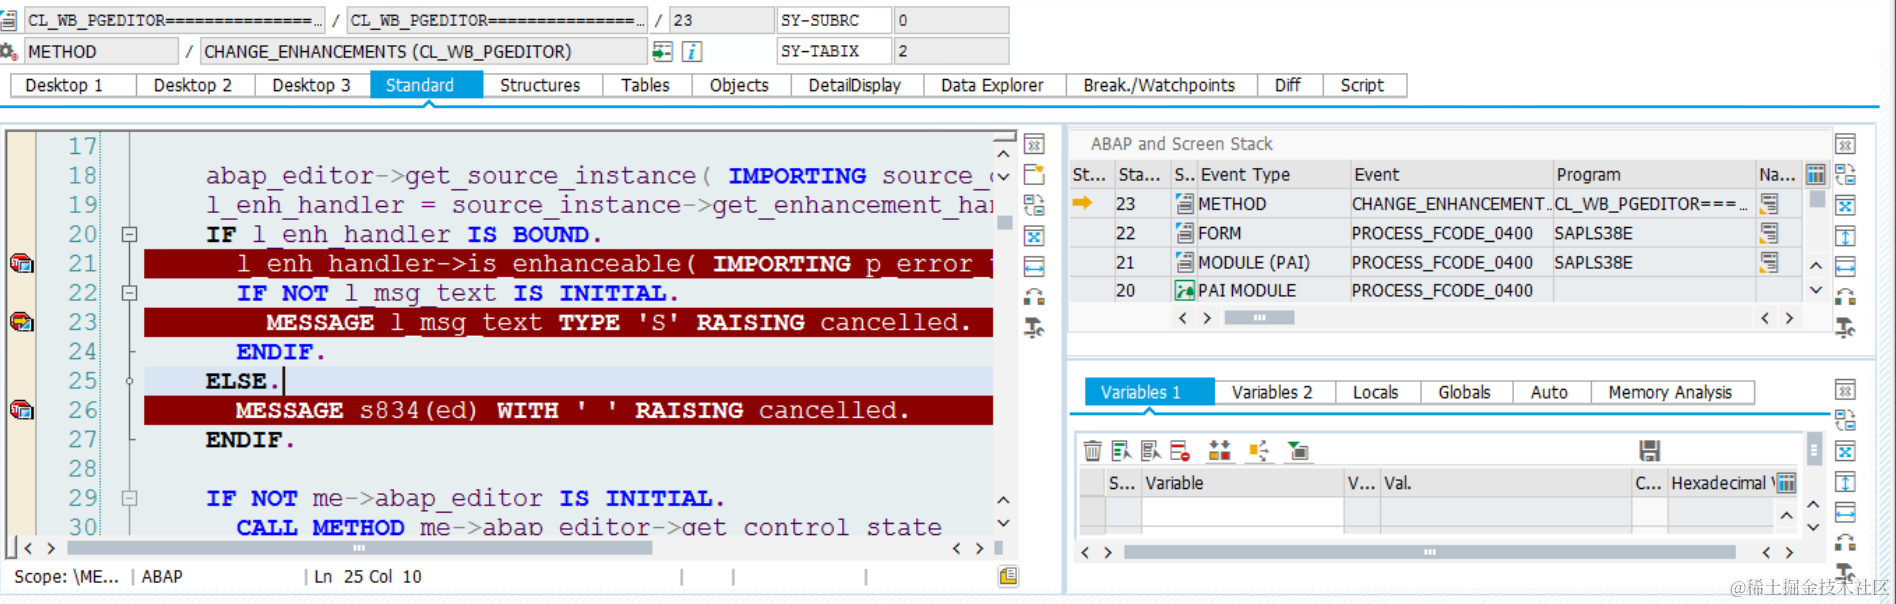Collapse the IF NOT block at line 29
This screenshot has width=1896, height=604.
129,498
